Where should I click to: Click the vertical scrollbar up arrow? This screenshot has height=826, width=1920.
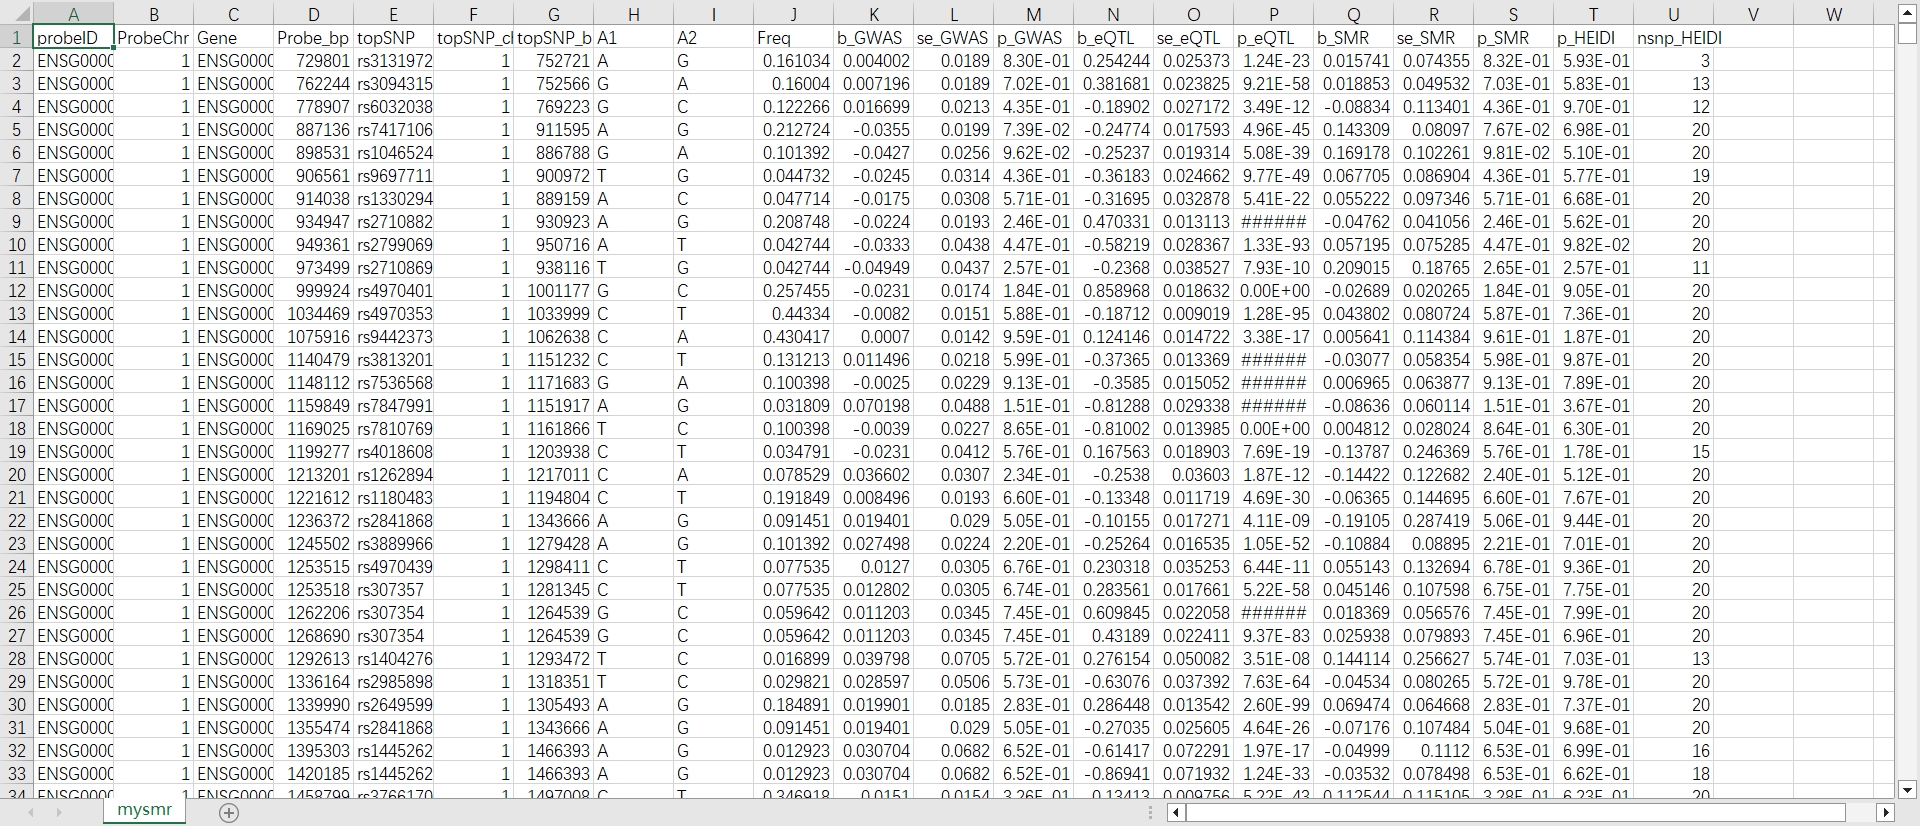(x=1907, y=13)
